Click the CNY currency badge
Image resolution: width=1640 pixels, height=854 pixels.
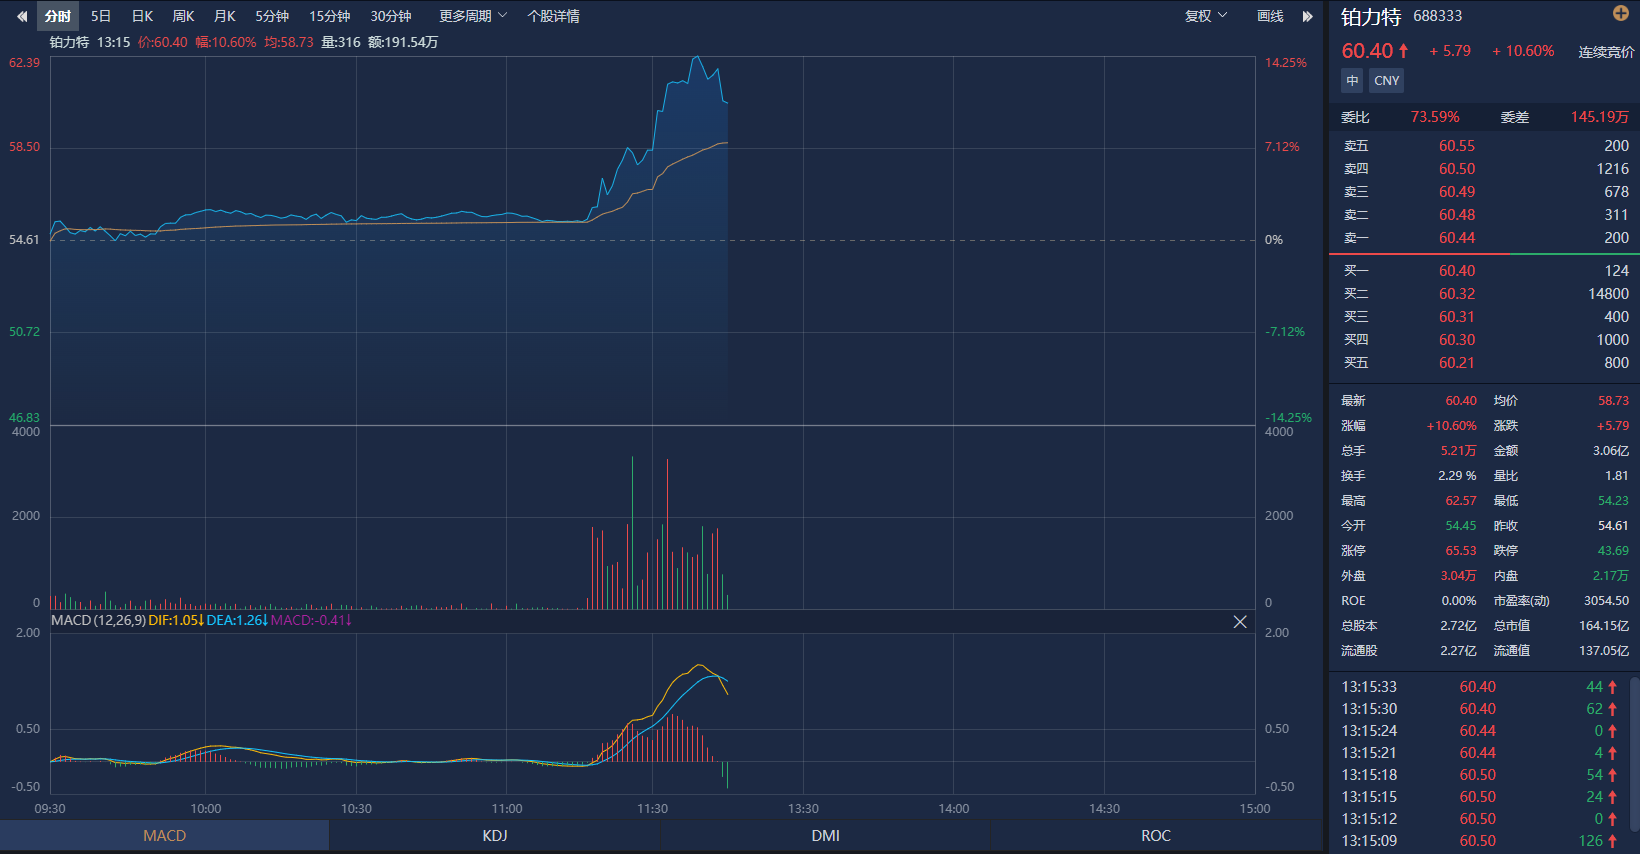point(1386,81)
